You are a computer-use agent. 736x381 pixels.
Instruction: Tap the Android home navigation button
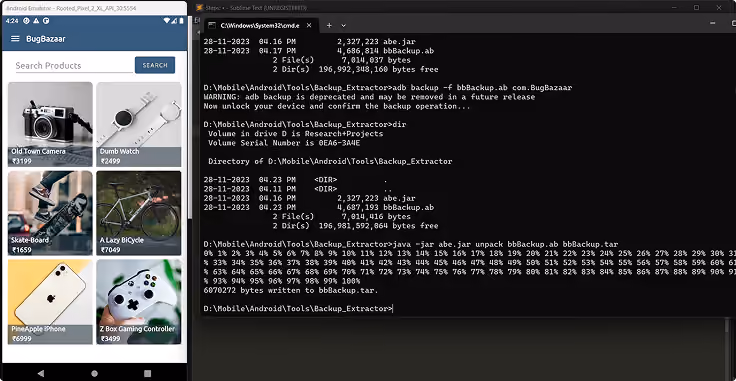click(x=94, y=373)
